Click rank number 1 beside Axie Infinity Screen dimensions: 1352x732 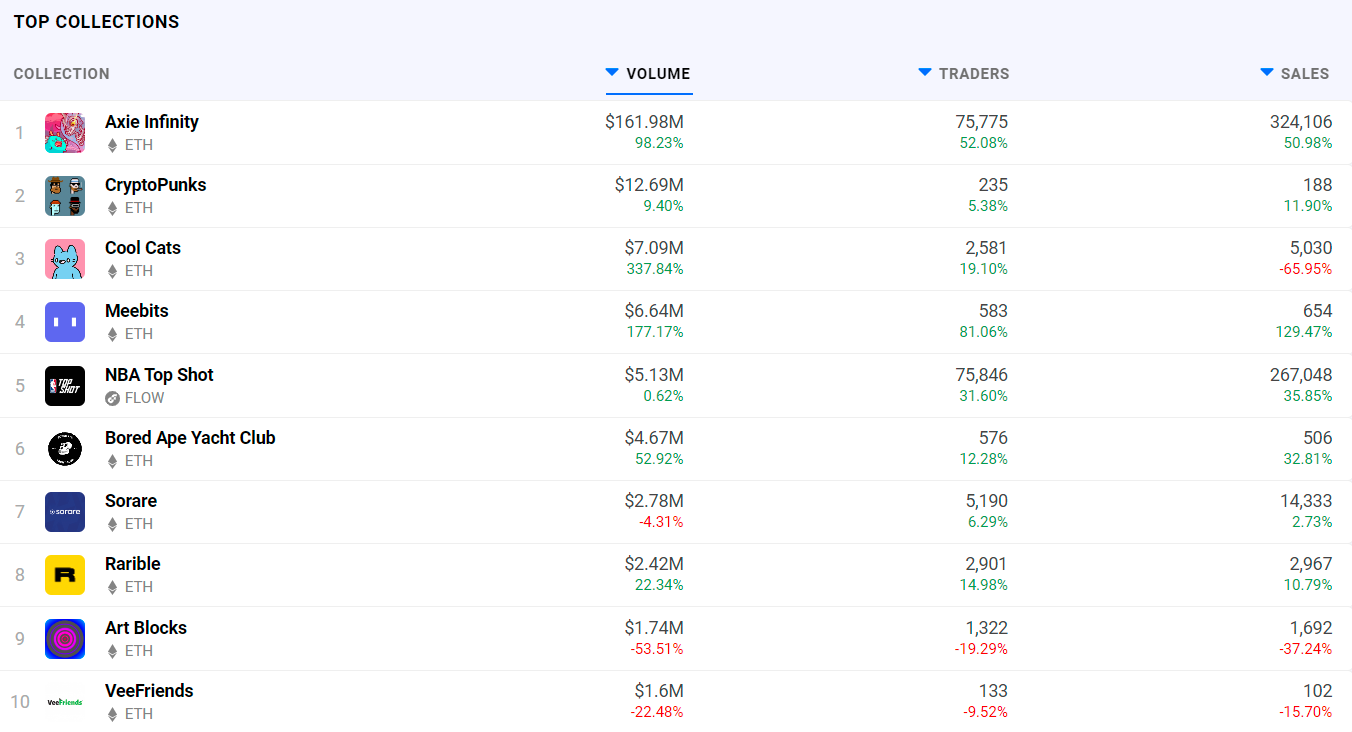pos(19,133)
